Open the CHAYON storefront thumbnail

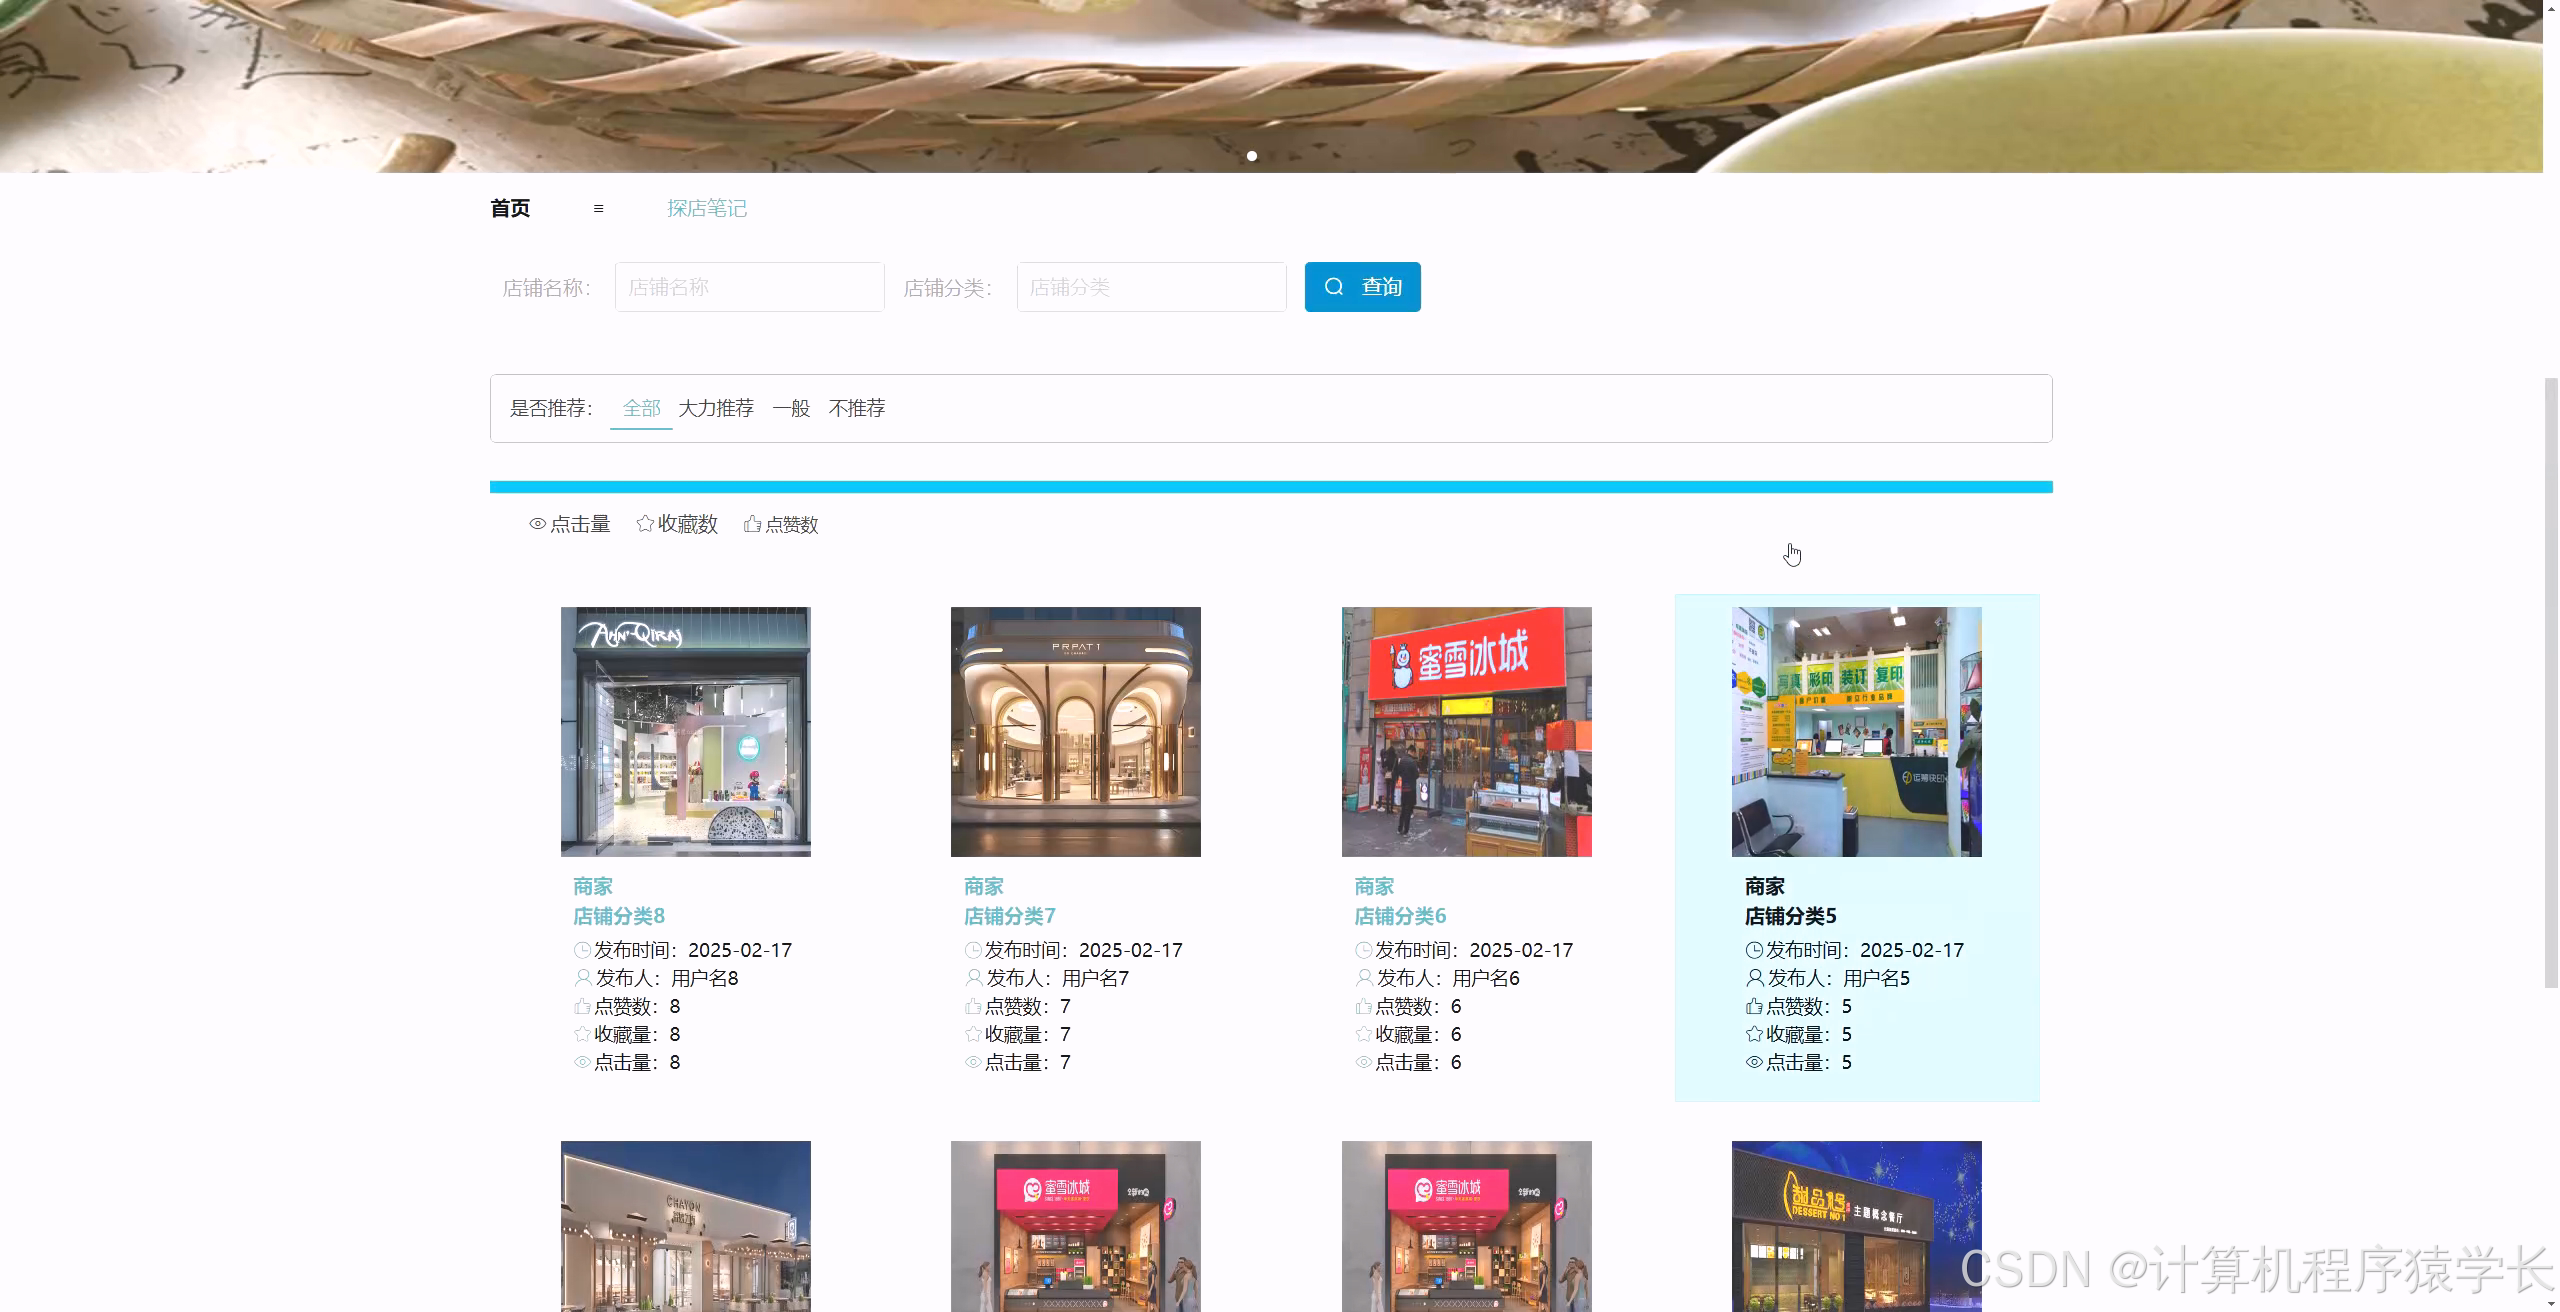click(x=686, y=1226)
